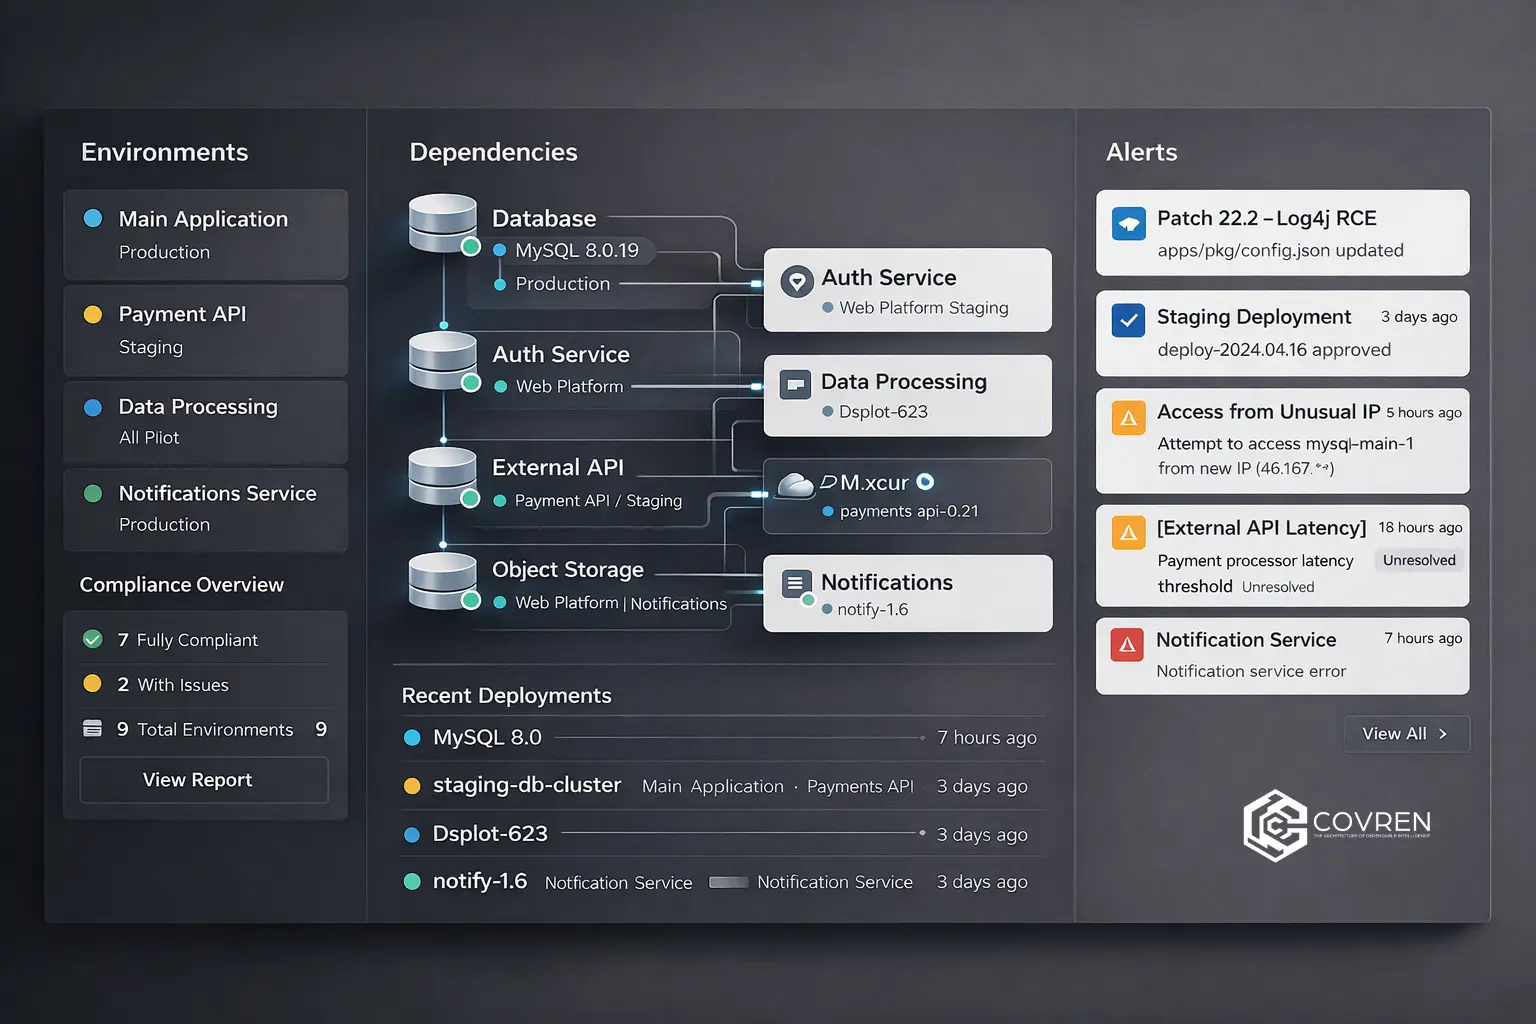Screen dimensions: 1536x1024
Task: Click the gray bar in notify-1.6 row
Action: tap(728, 882)
